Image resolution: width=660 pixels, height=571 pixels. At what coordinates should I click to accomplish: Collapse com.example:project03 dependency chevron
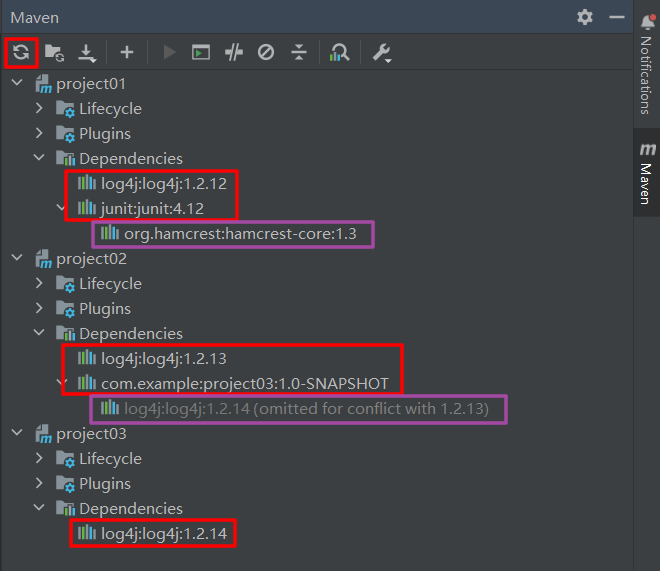[x=61, y=383]
